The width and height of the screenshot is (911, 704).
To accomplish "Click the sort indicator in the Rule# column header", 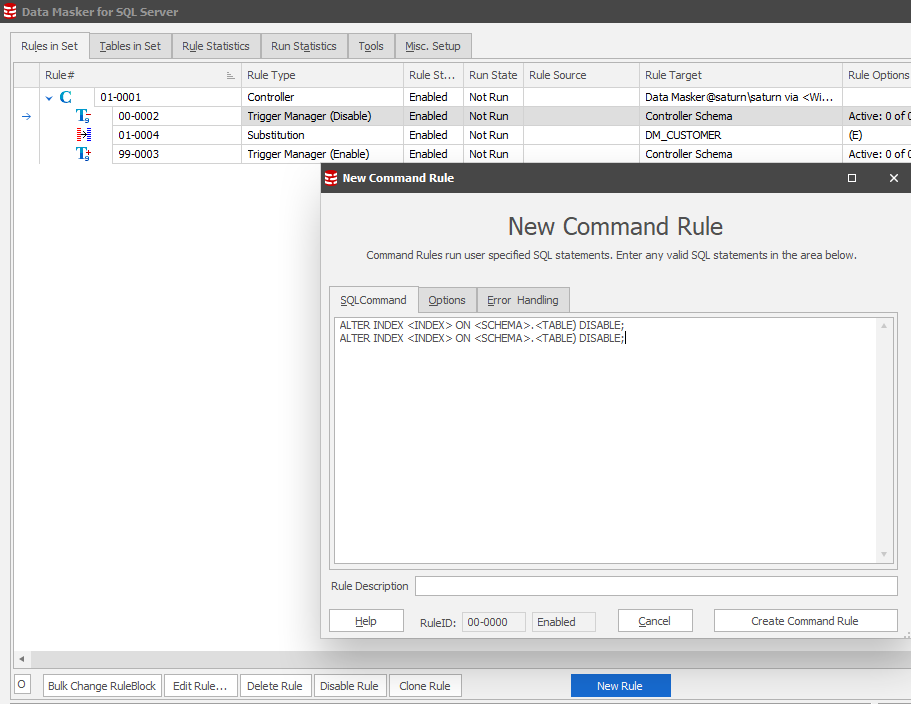I will 231,76.
